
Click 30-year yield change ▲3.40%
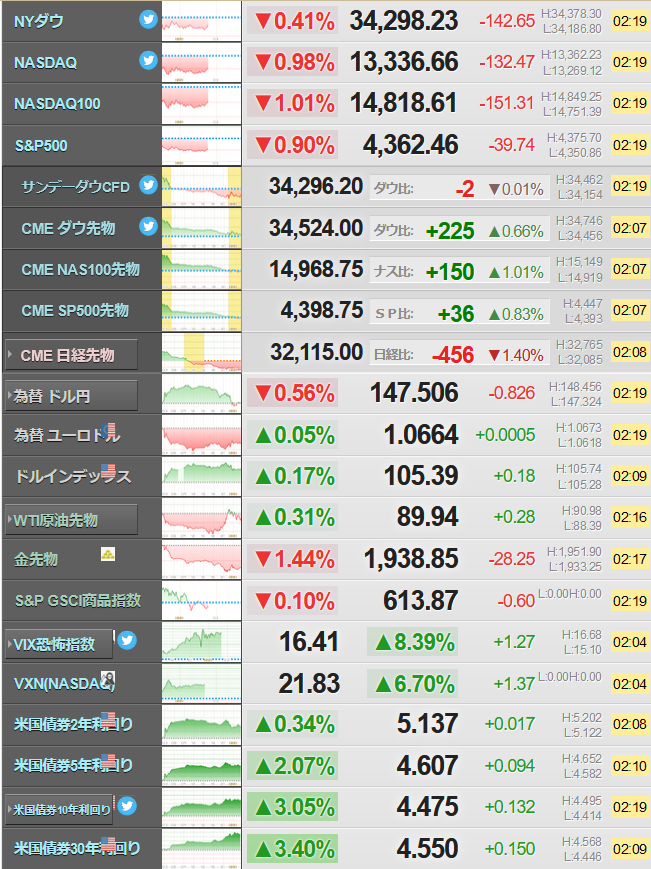pos(293,848)
